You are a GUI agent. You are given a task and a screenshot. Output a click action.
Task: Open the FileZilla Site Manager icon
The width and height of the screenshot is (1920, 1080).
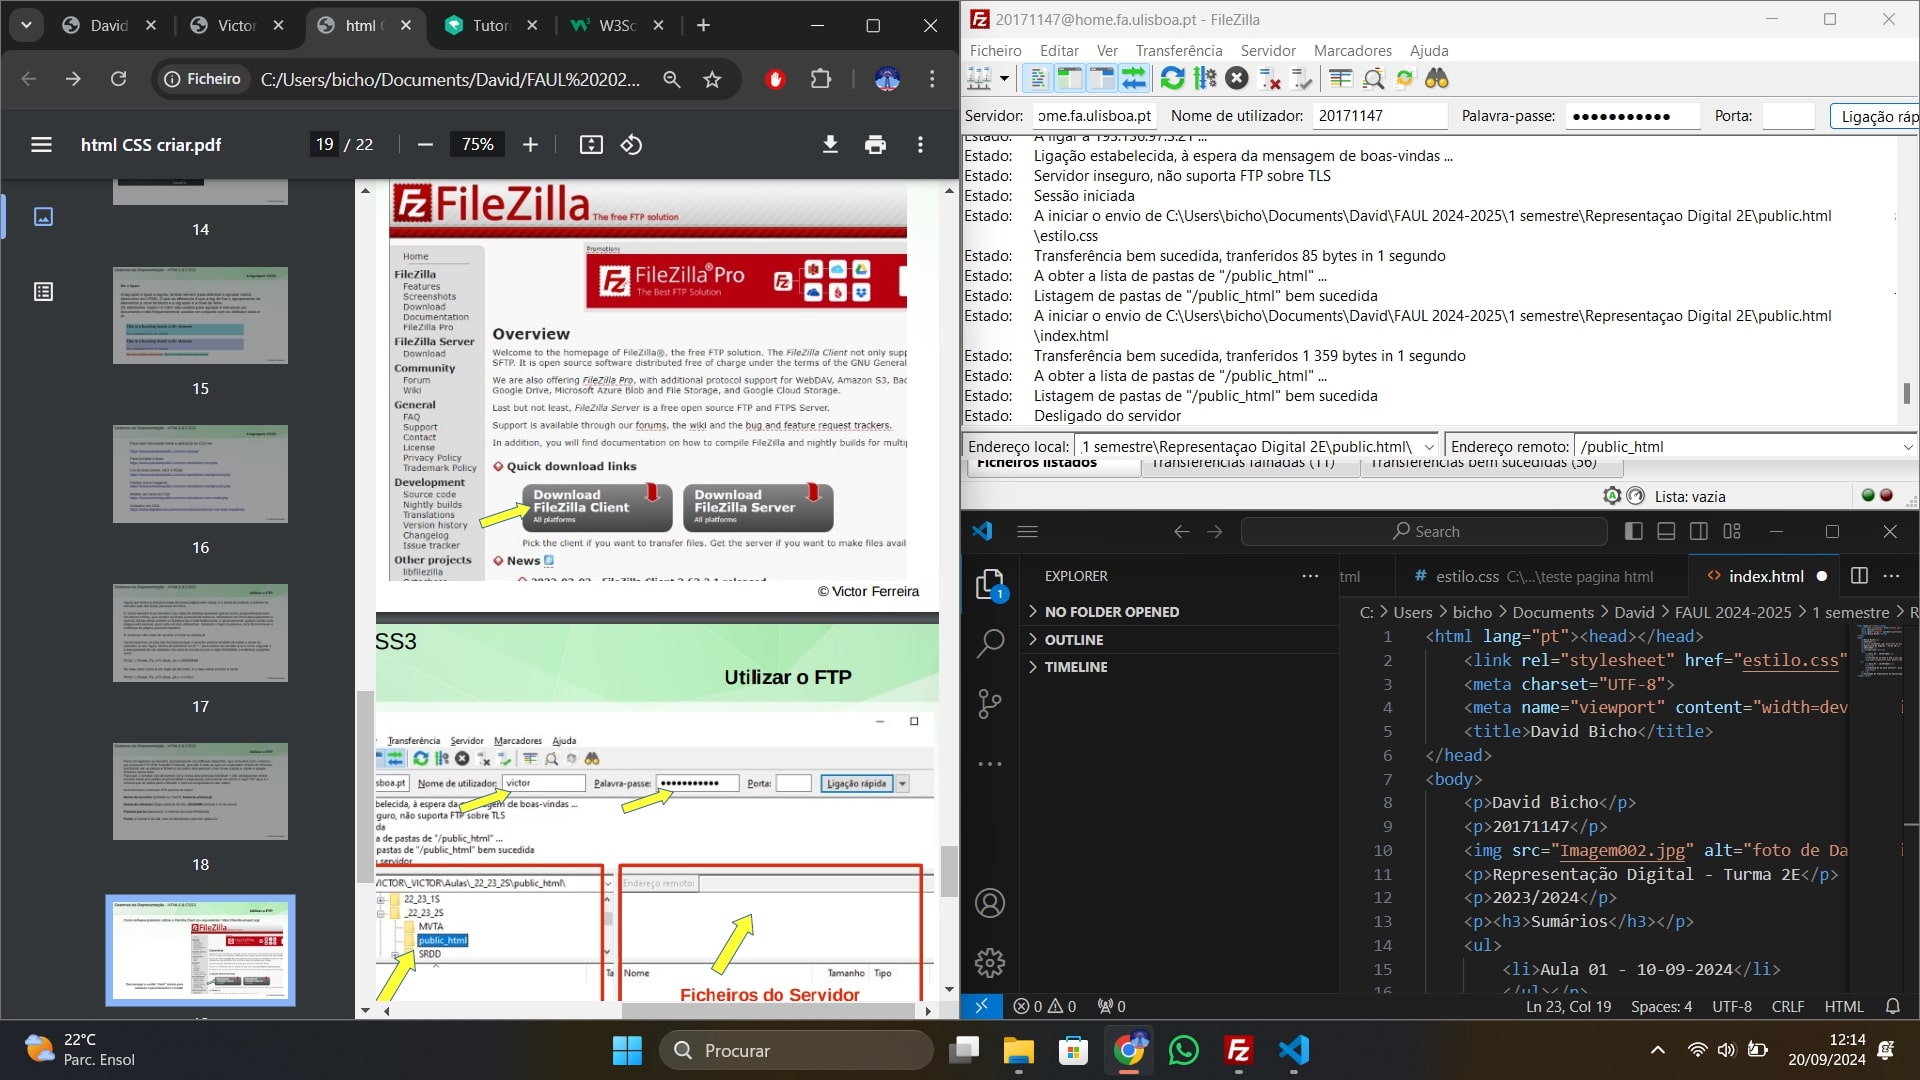pos(979,78)
